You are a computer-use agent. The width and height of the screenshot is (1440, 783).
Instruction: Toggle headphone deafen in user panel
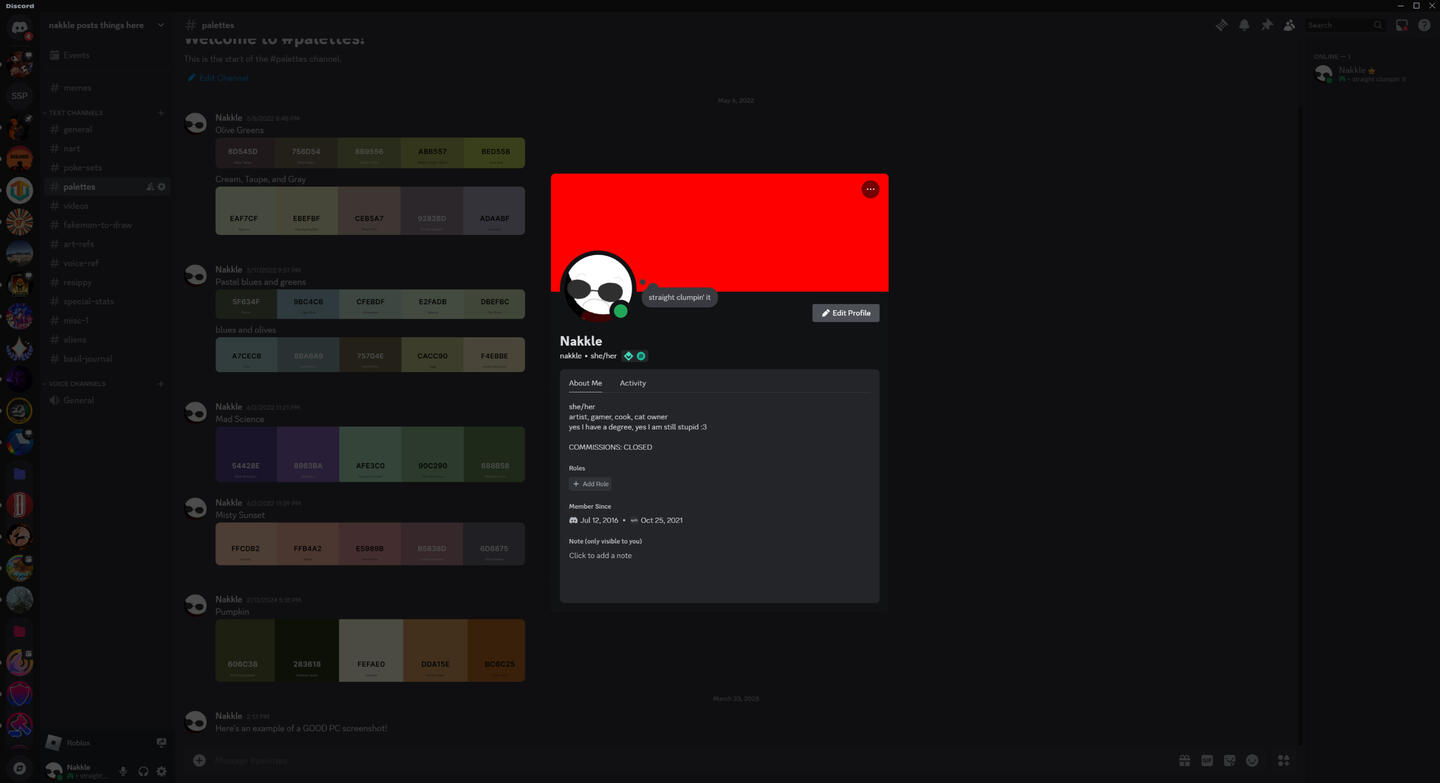click(143, 771)
